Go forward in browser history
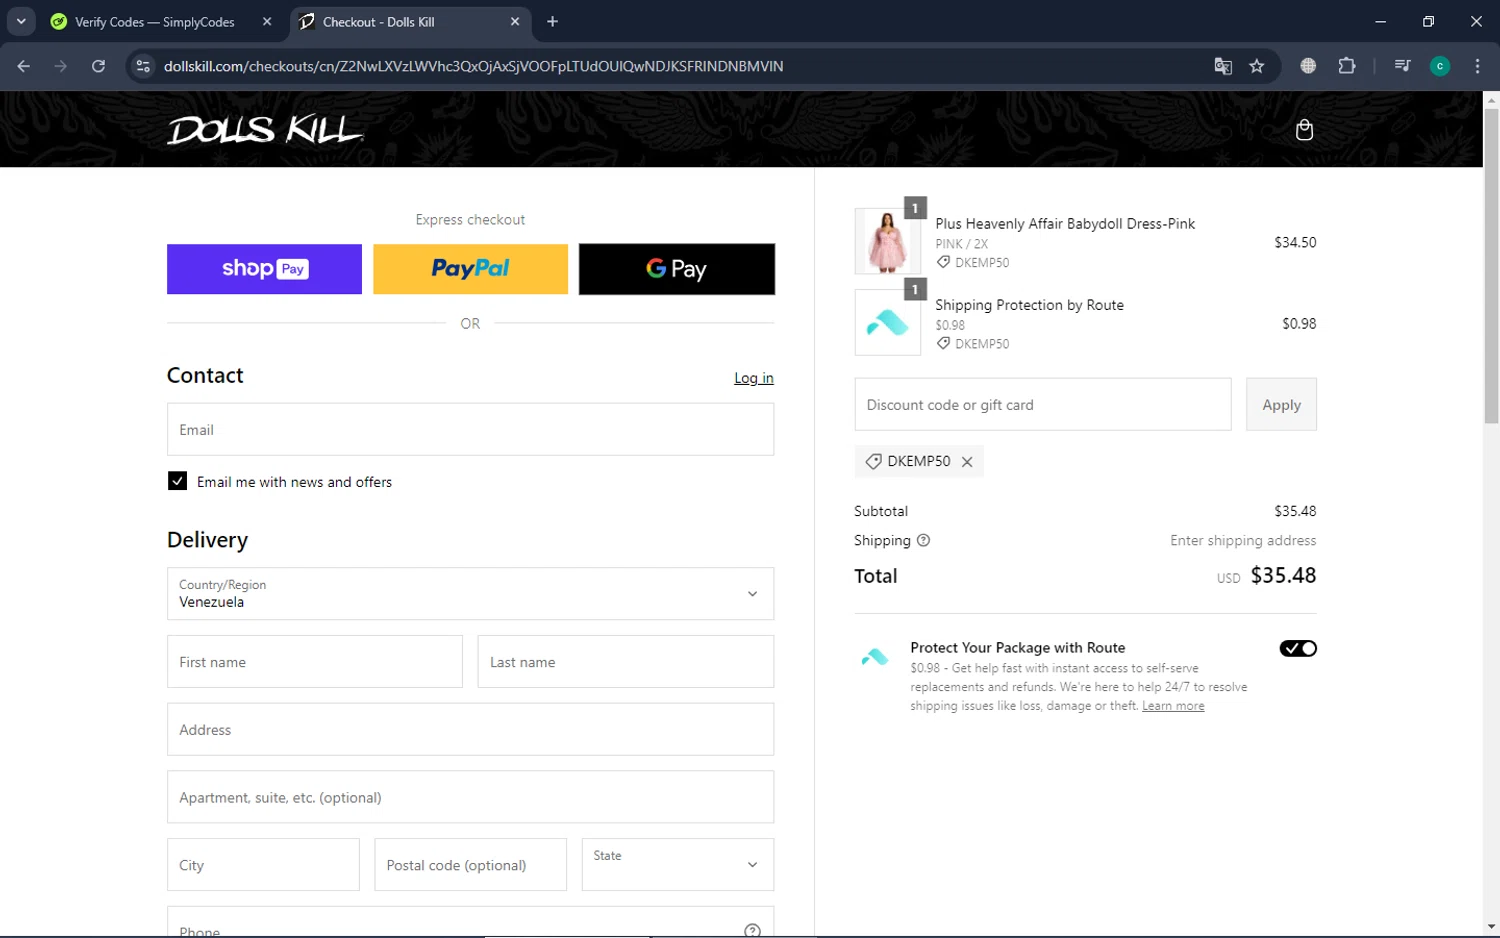Image resolution: width=1500 pixels, height=938 pixels. [61, 66]
